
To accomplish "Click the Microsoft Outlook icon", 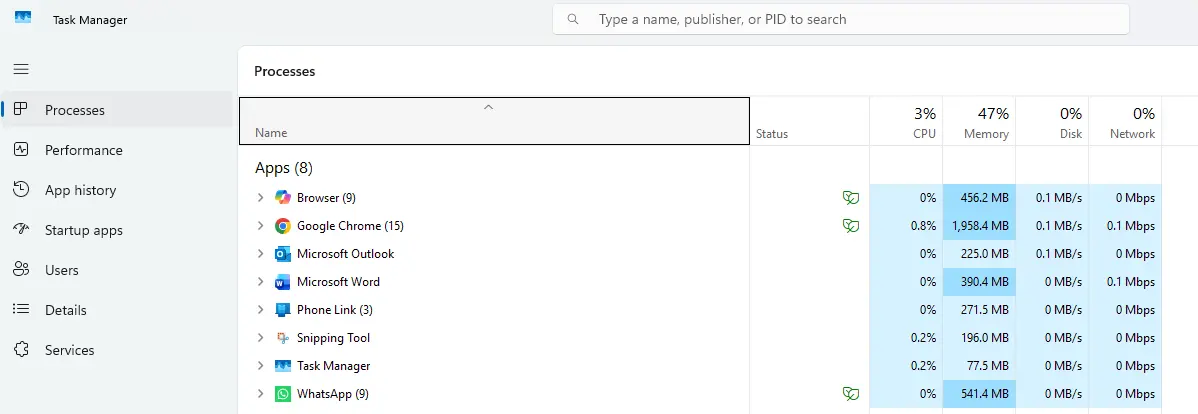I will tap(283, 254).
